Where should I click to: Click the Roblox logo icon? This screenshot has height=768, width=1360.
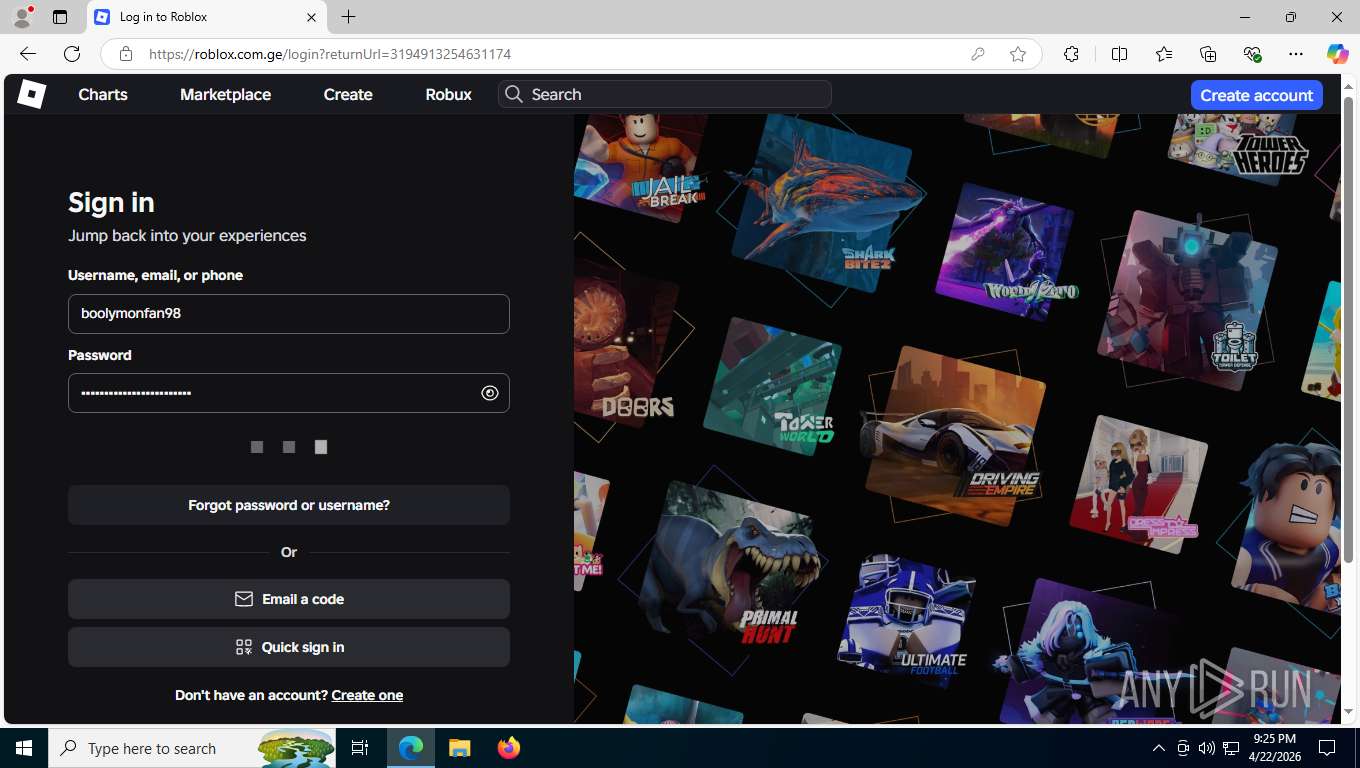[x=32, y=94]
